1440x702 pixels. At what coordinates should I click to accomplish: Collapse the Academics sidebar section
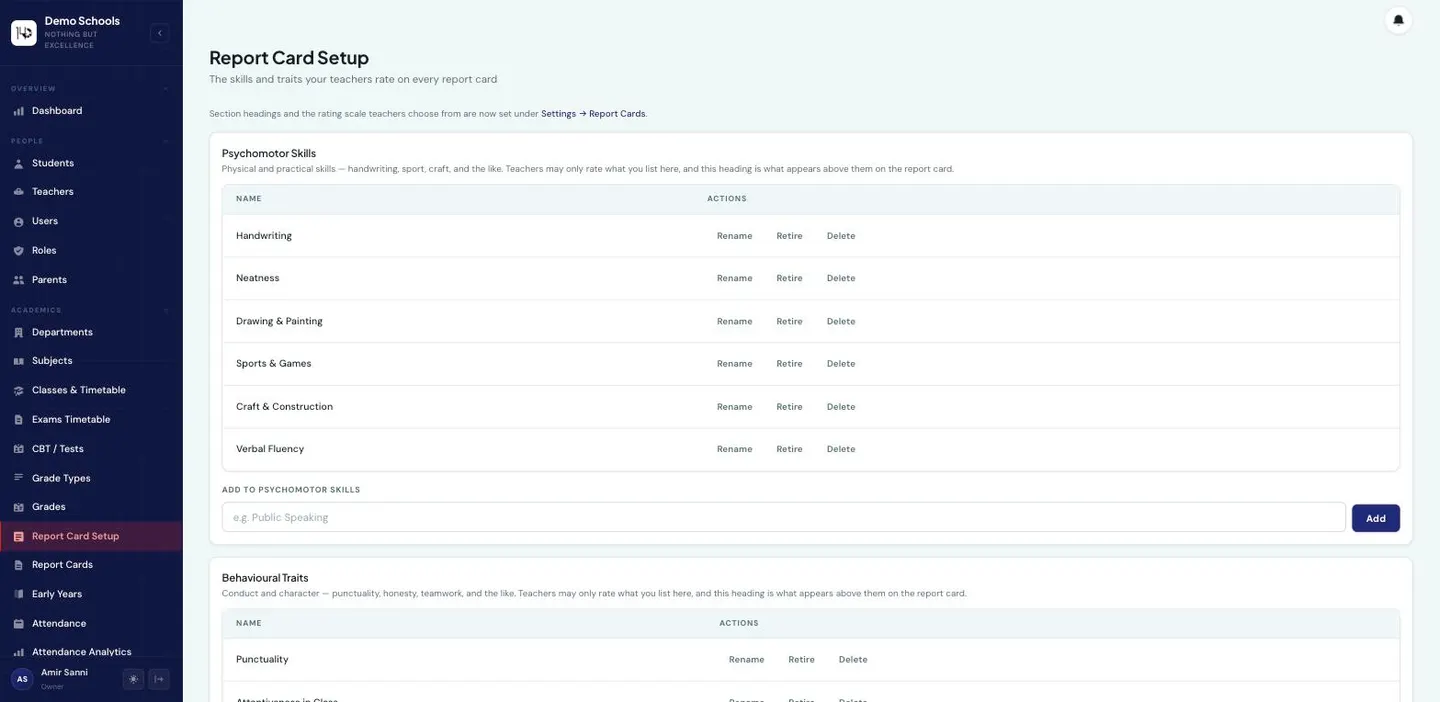pyautogui.click(x=165, y=310)
